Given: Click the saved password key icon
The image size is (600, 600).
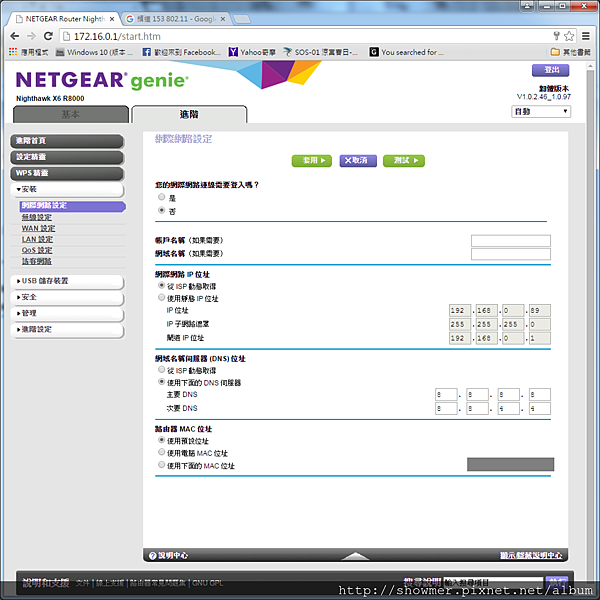Looking at the screenshot, I should pyautogui.click(x=556, y=36).
